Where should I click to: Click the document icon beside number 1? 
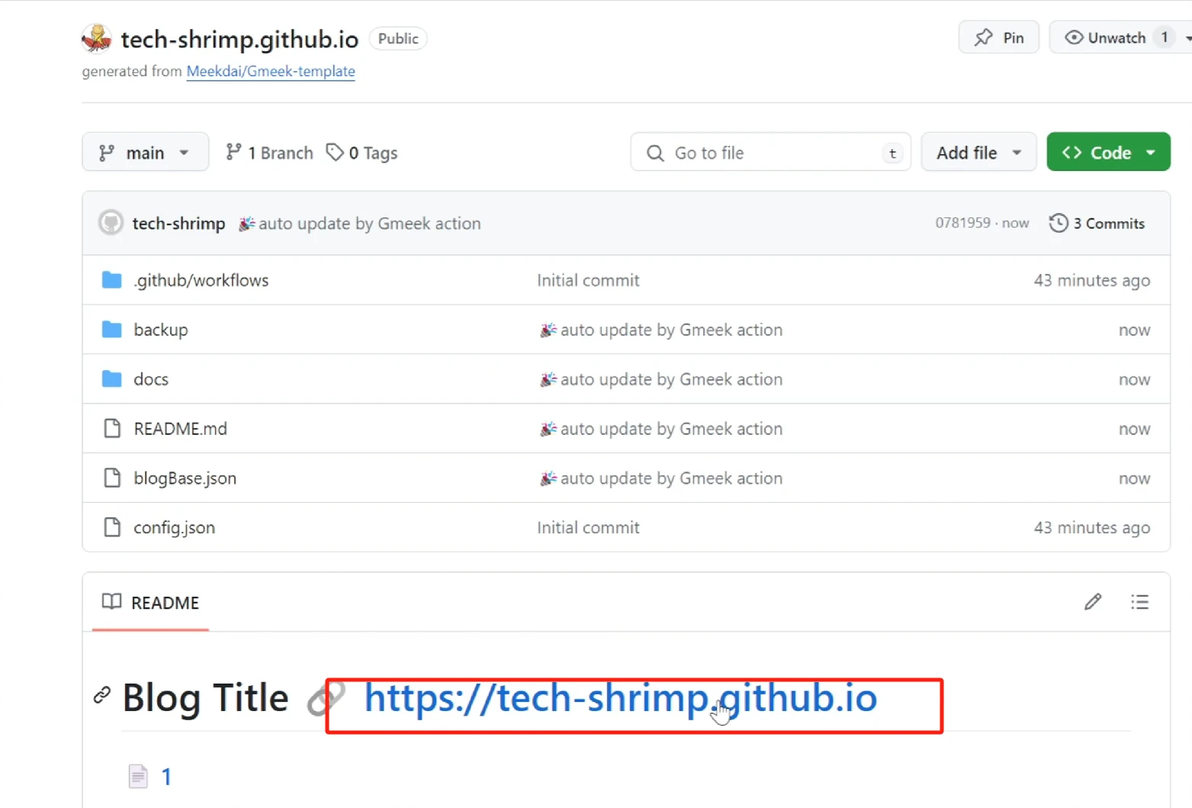click(x=138, y=776)
